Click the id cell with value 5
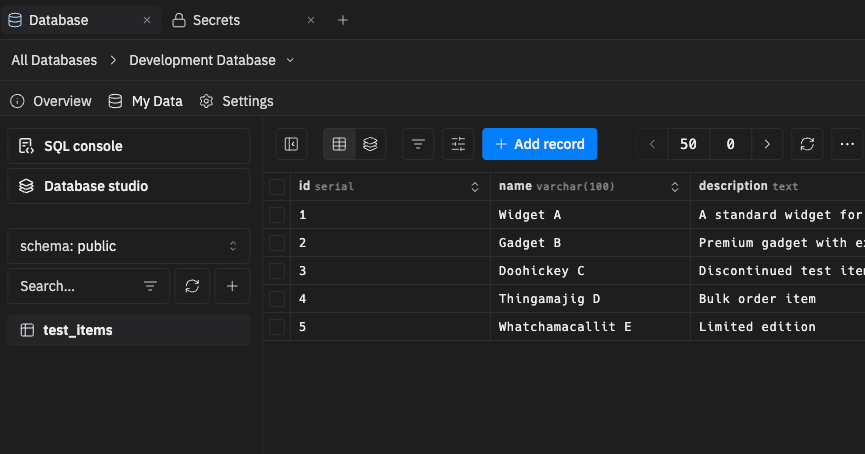This screenshot has width=865, height=454. point(391,327)
